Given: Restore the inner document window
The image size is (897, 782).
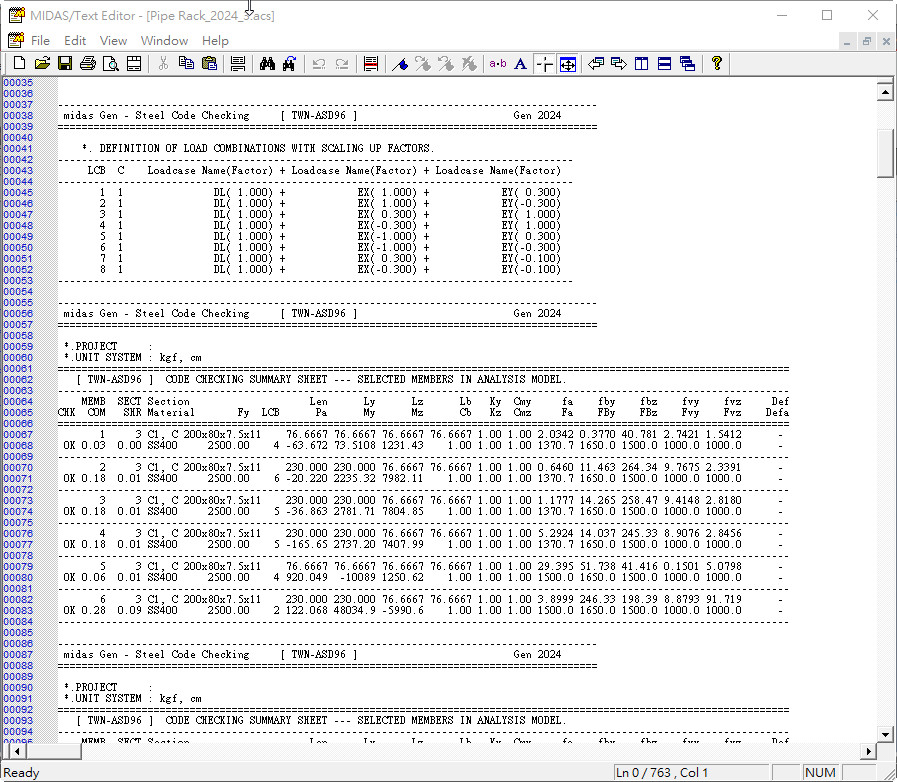Looking at the screenshot, I should (x=867, y=41).
